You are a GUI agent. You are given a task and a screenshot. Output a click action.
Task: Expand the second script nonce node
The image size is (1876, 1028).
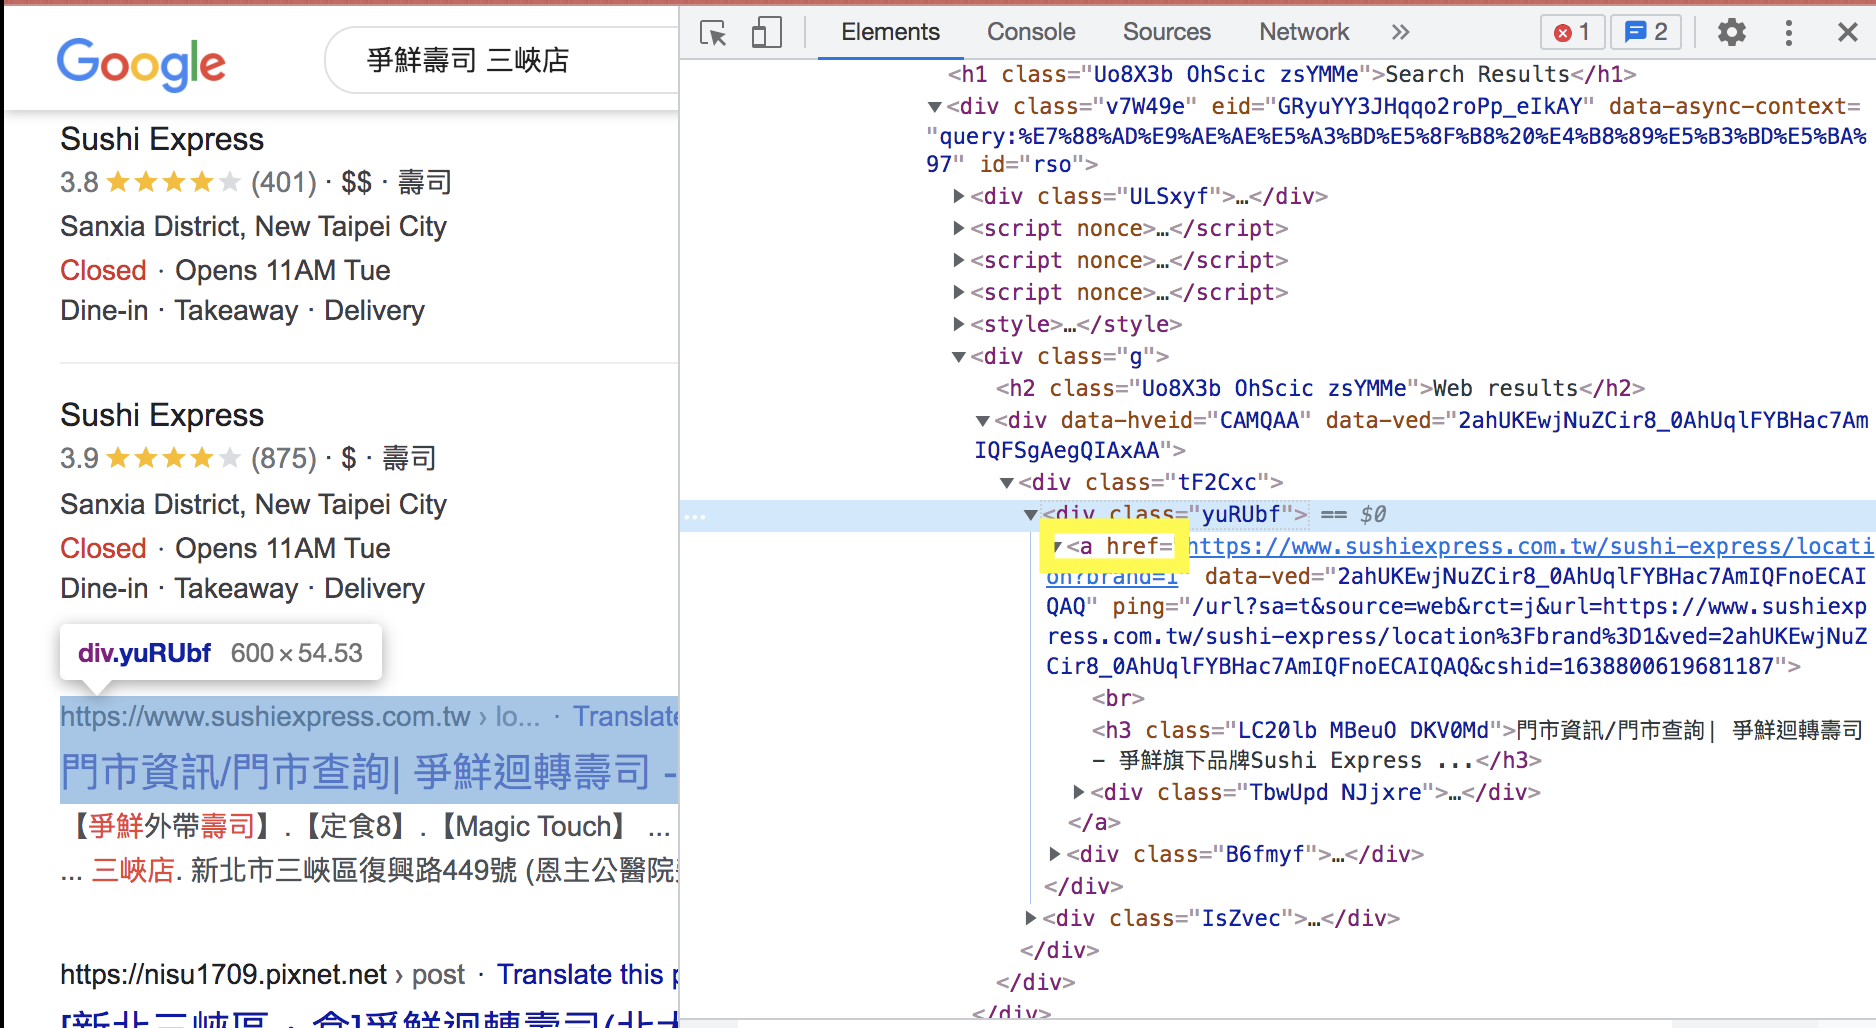pyautogui.click(x=959, y=261)
